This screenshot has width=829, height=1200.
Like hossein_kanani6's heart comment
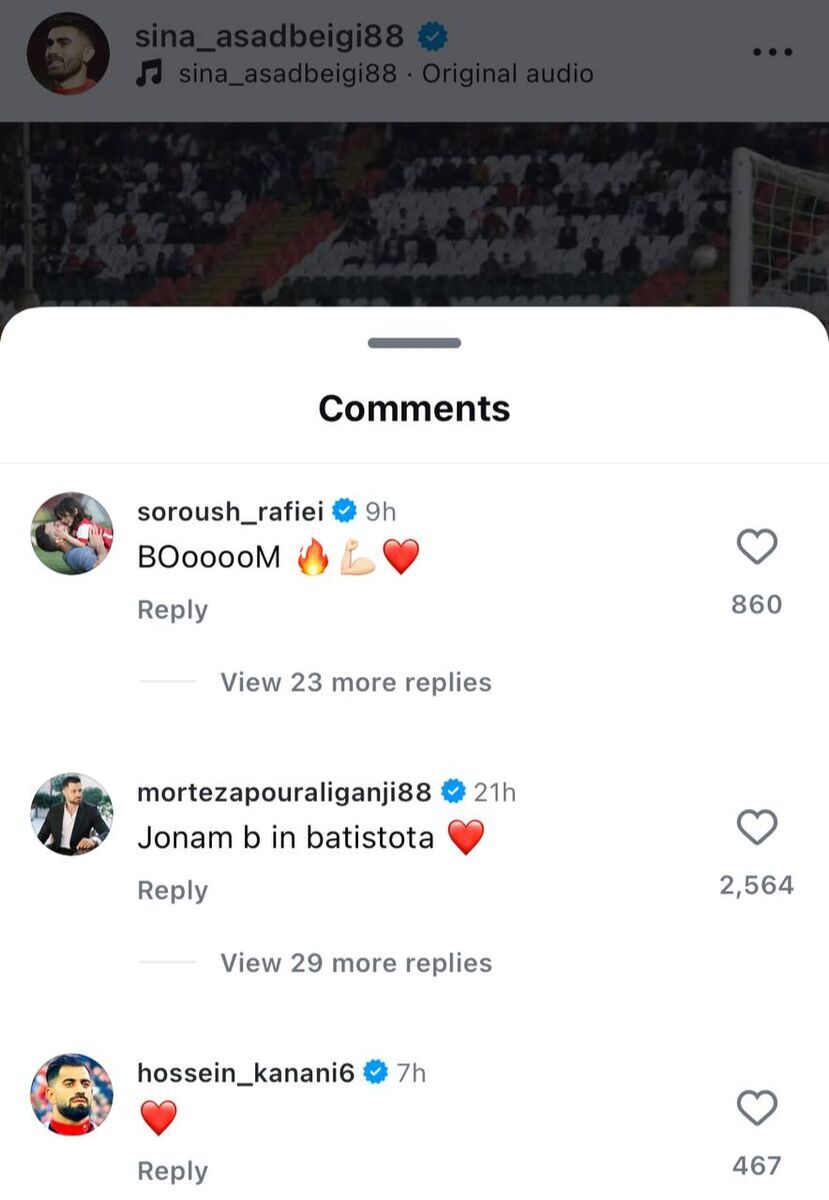coord(757,1108)
